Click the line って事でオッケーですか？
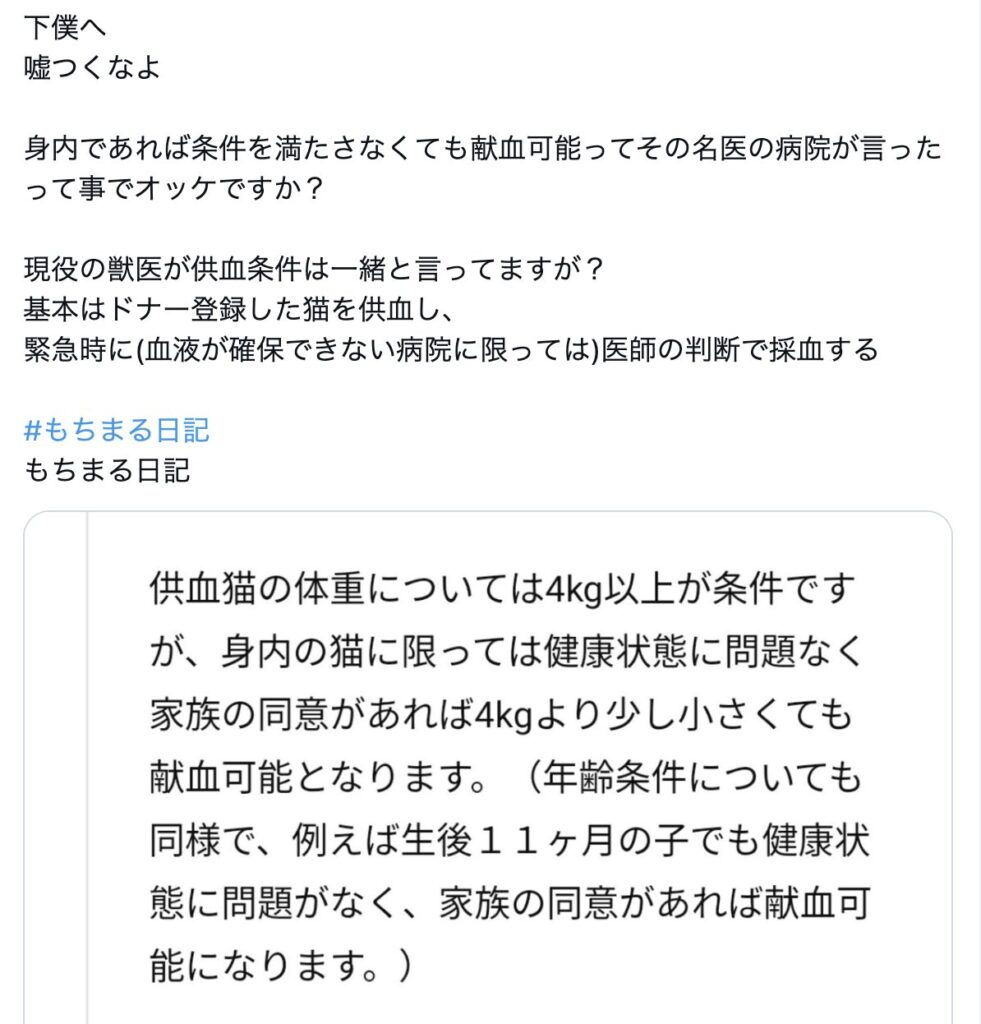Image resolution: width=981 pixels, height=1024 pixels. click(173, 188)
